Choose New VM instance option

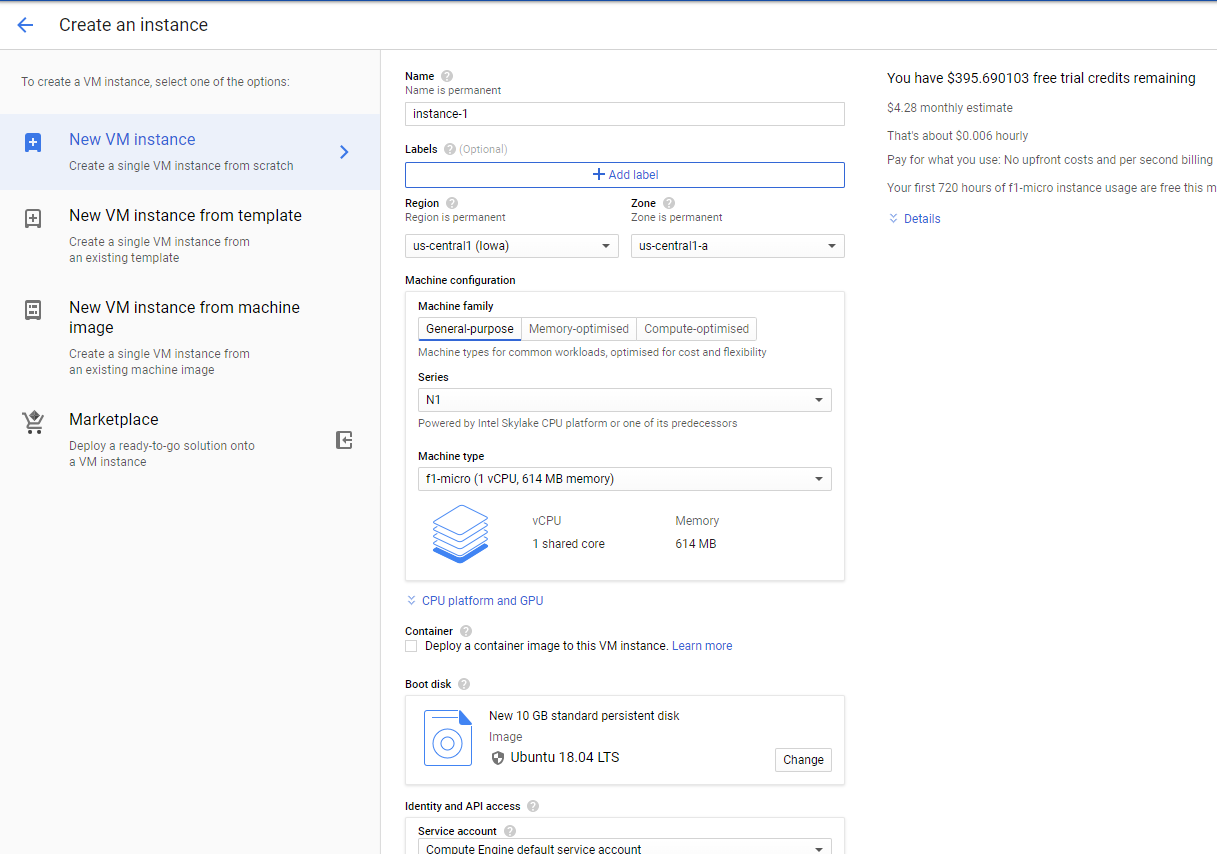[x=190, y=152]
